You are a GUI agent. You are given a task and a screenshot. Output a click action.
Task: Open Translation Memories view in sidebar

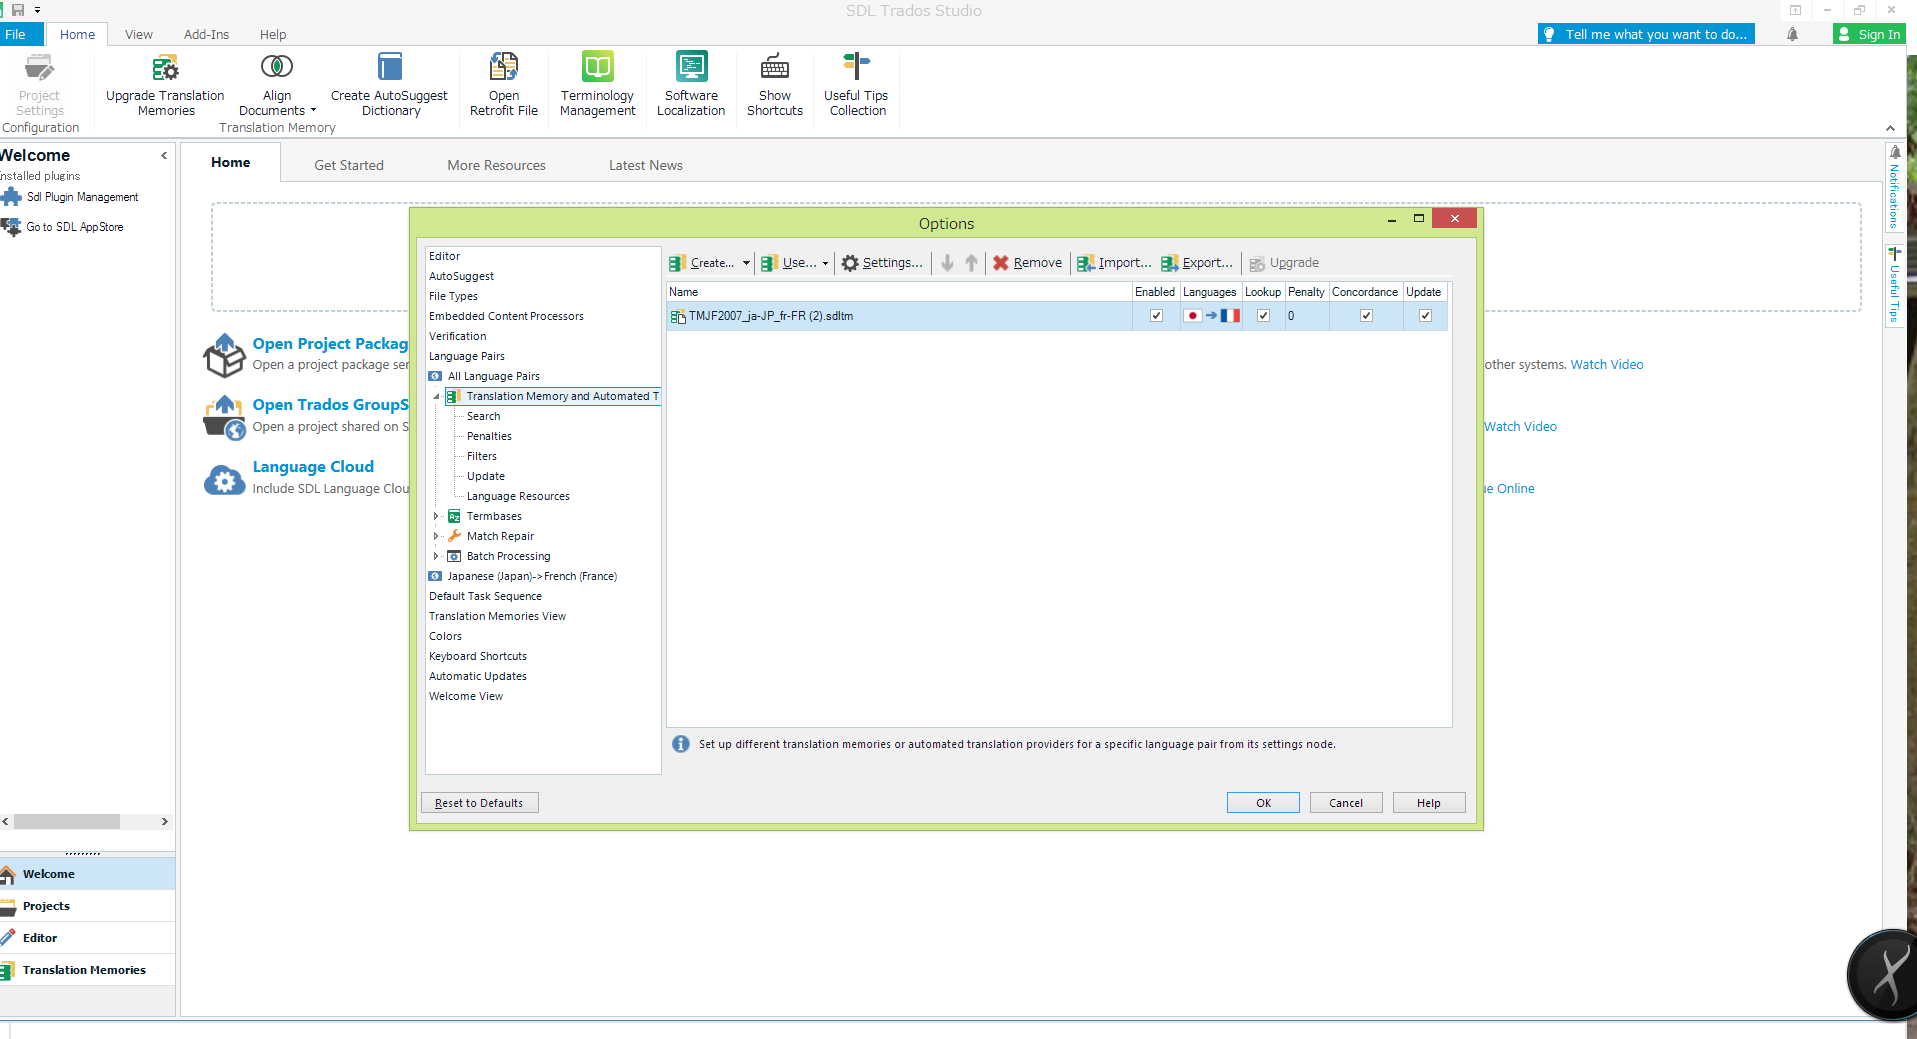tap(87, 970)
